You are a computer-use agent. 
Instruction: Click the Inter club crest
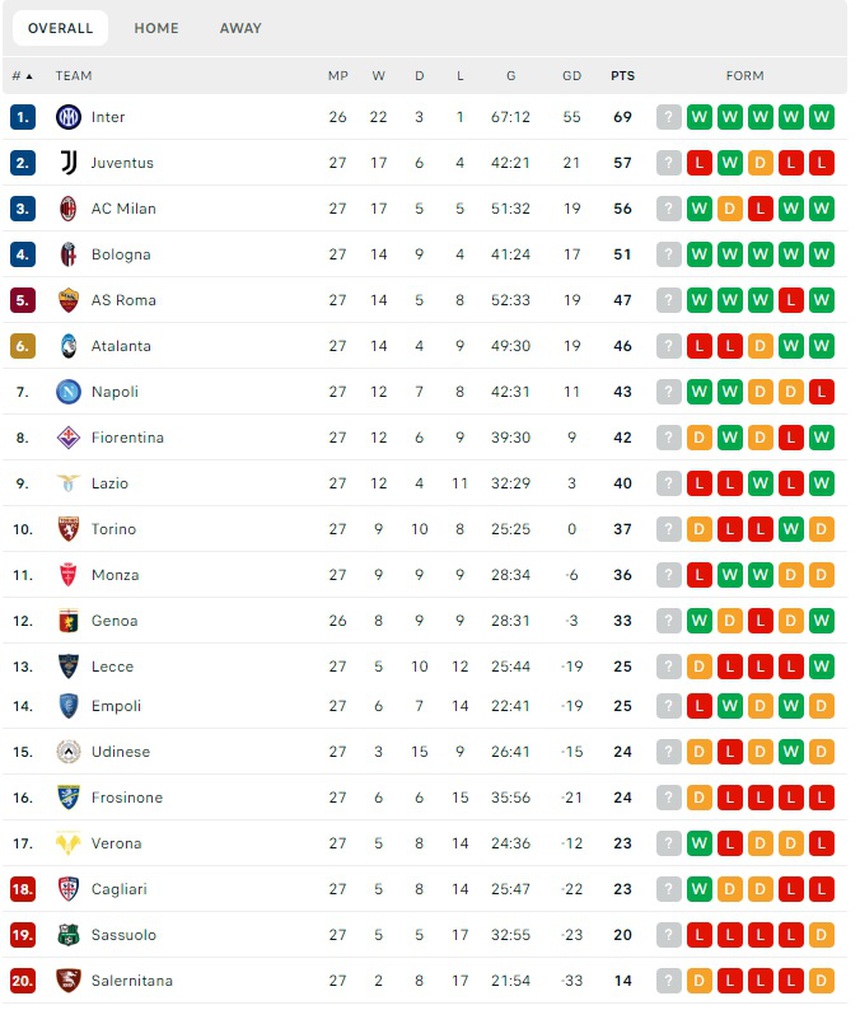pyautogui.click(x=66, y=117)
